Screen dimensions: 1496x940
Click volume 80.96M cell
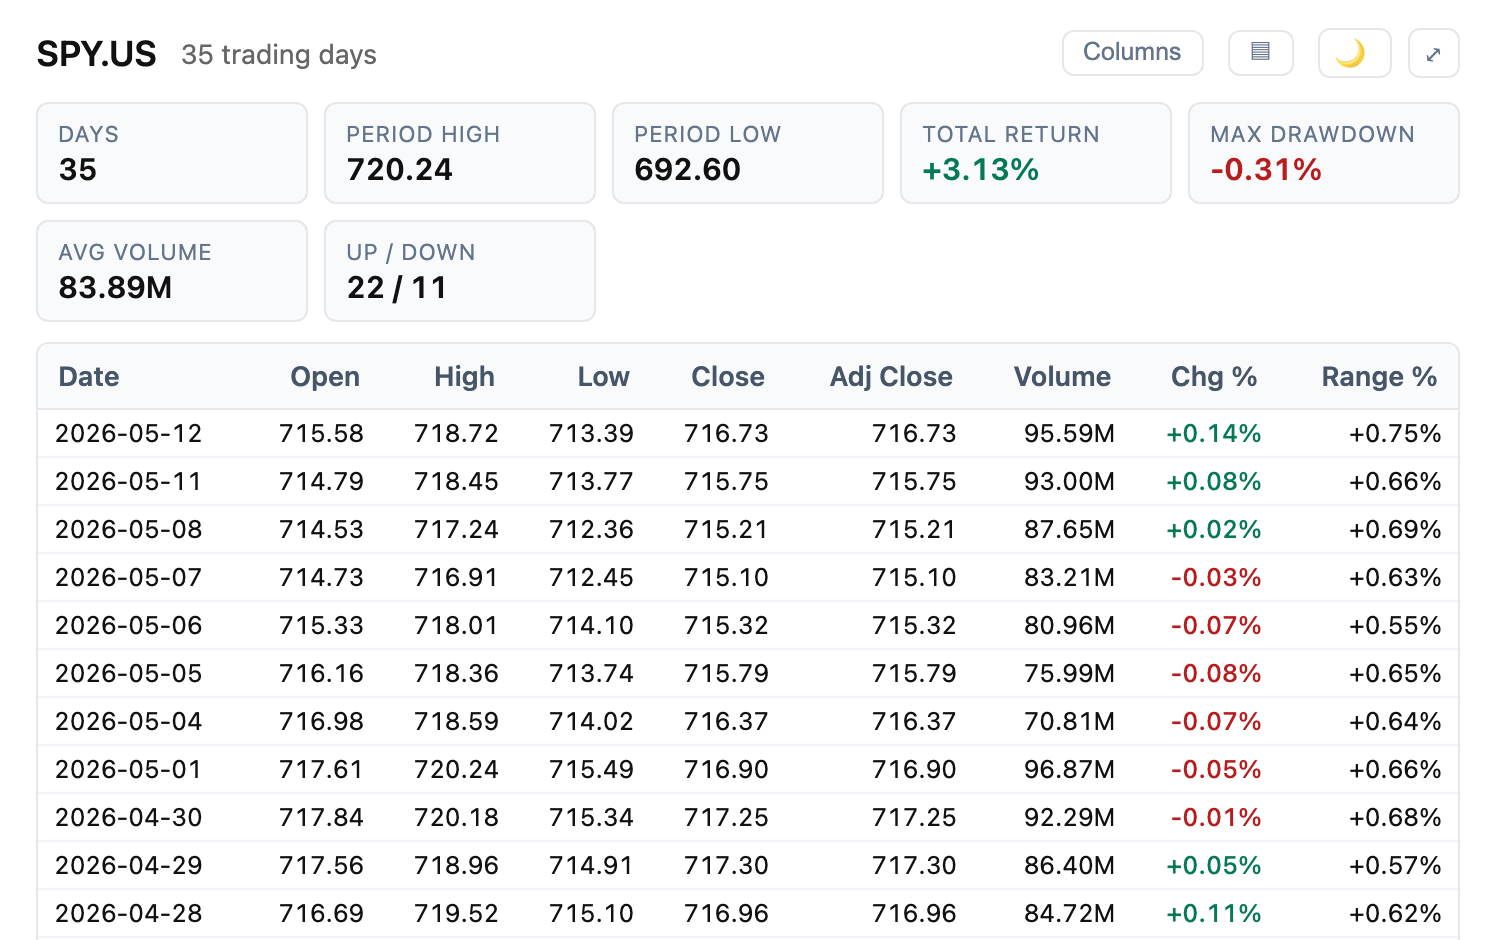point(1069,625)
